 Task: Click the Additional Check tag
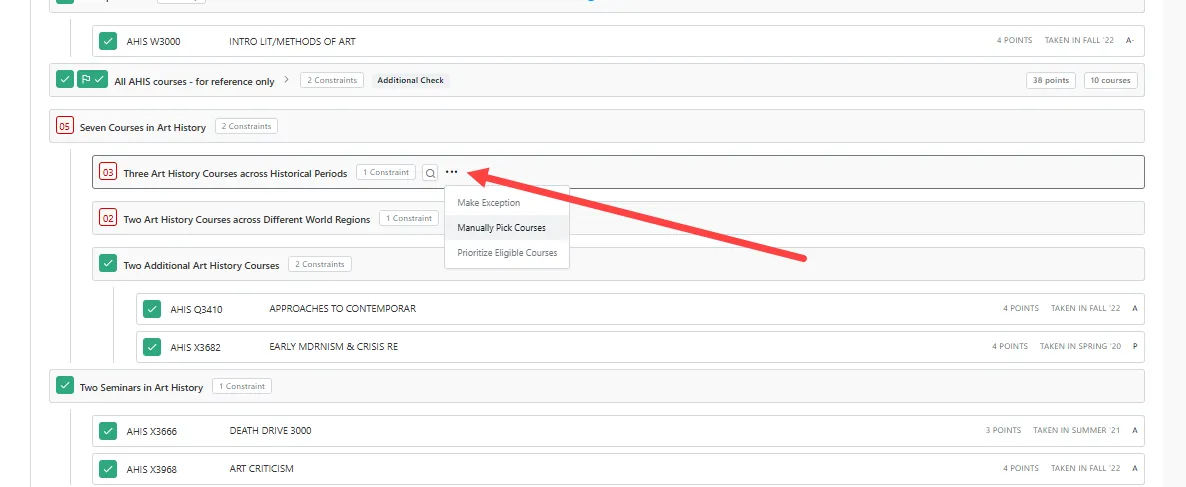point(410,80)
